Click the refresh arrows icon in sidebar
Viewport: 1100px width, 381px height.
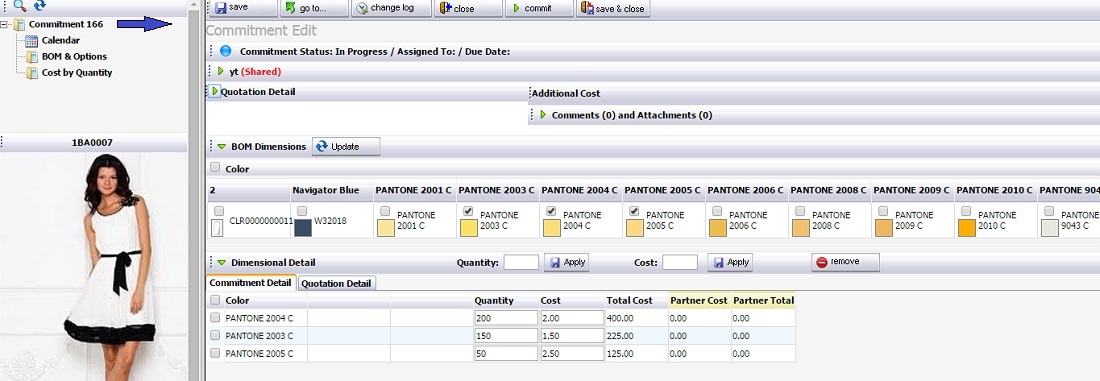pyautogui.click(x=40, y=6)
